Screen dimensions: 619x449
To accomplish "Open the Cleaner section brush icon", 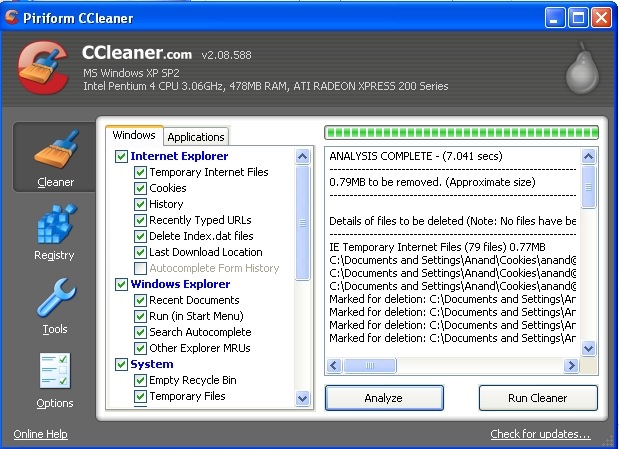I will (x=56, y=149).
